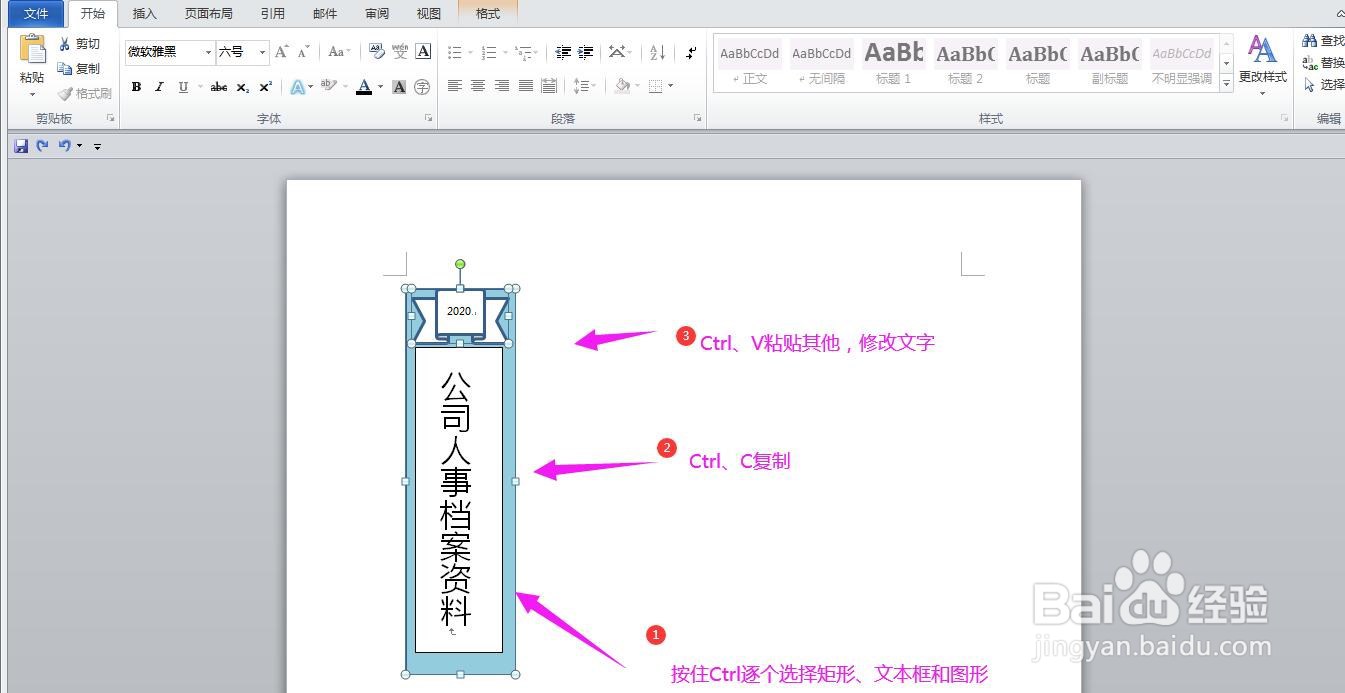Click the text highlight color icon
This screenshot has width=1345, height=693.
[x=328, y=87]
